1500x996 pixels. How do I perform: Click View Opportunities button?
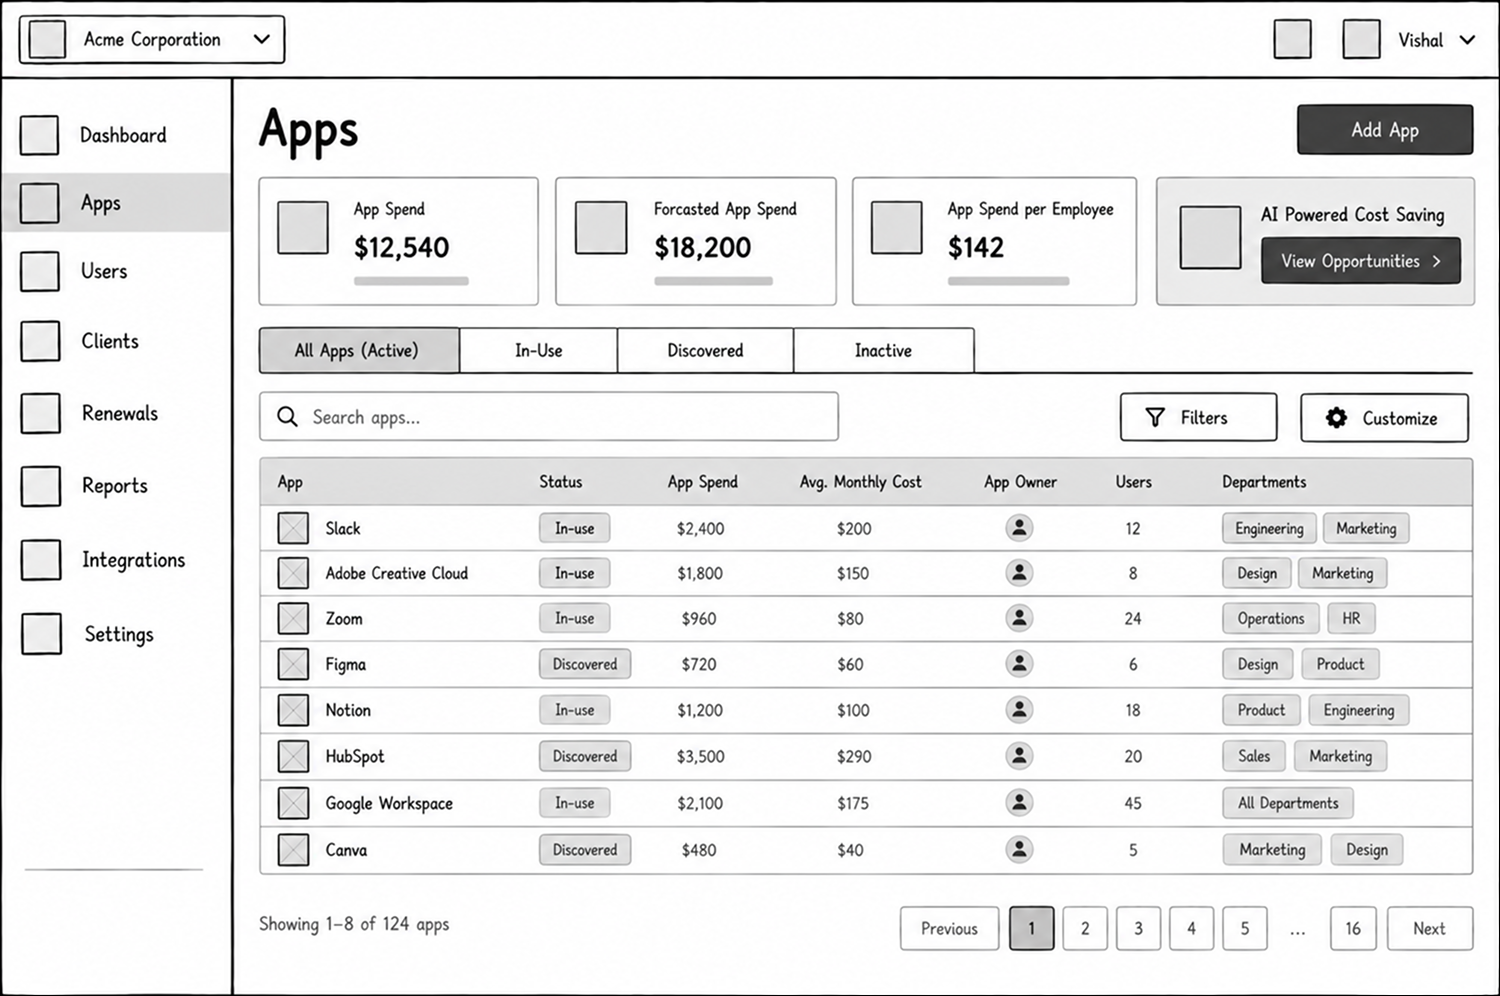click(x=1361, y=261)
